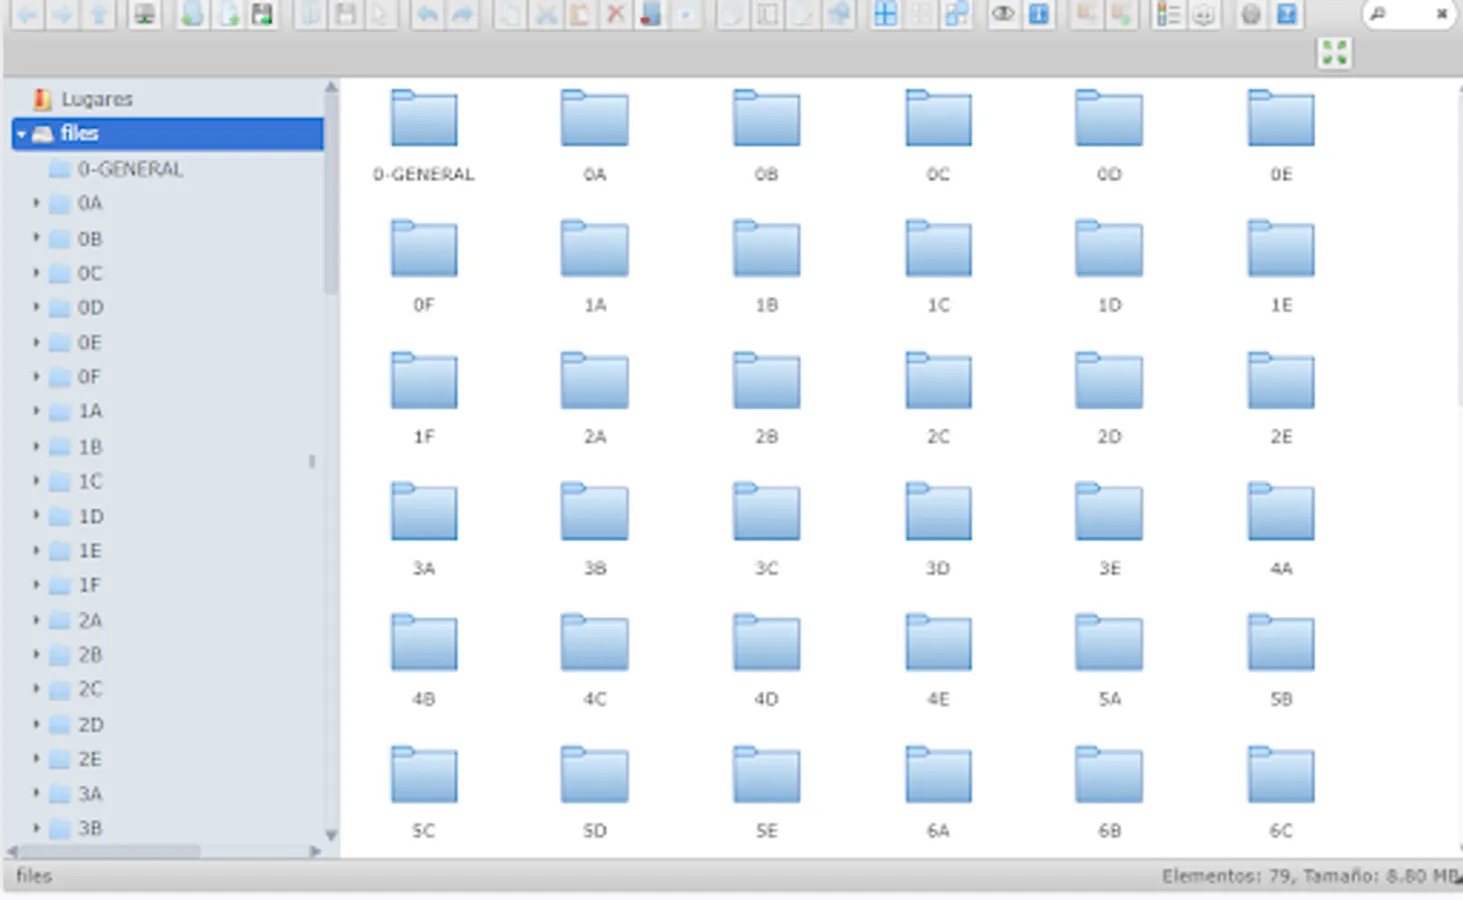Select the 3E folder icon

(1109, 513)
